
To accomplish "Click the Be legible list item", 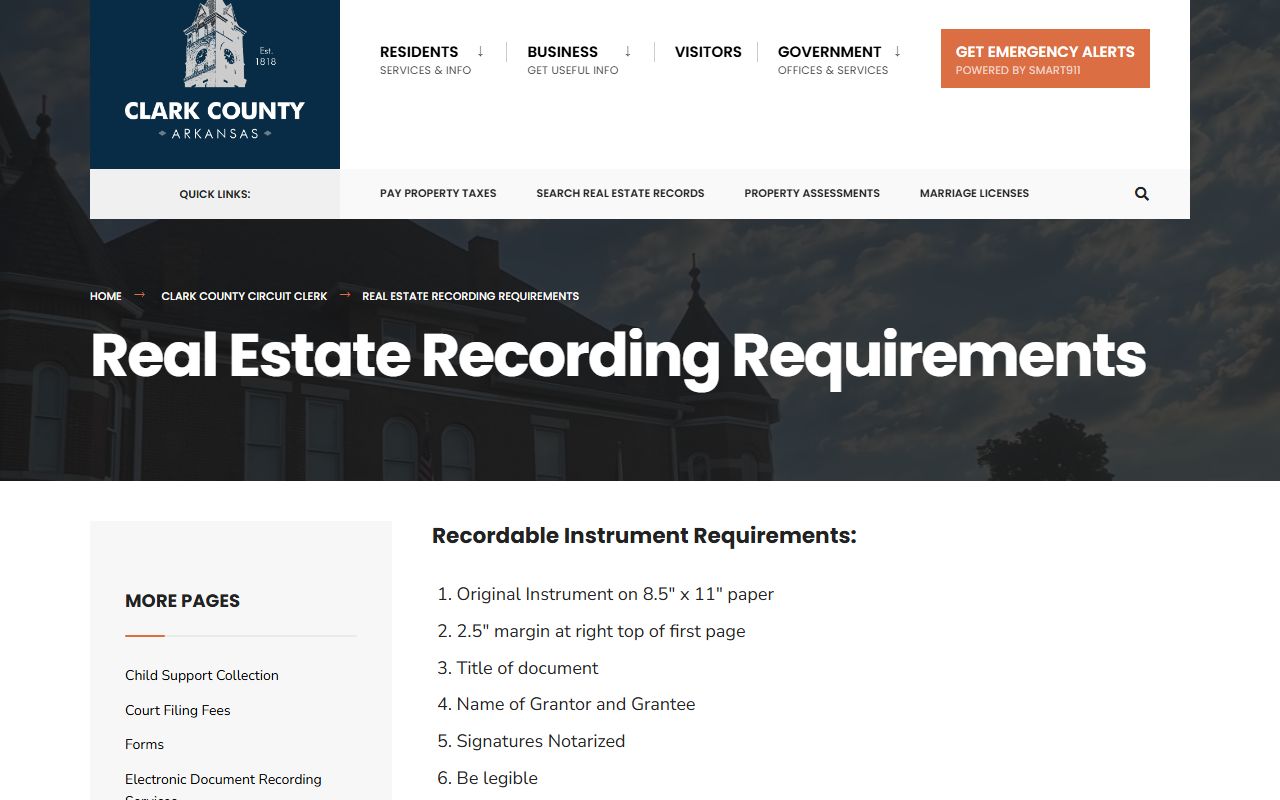I will point(497,778).
